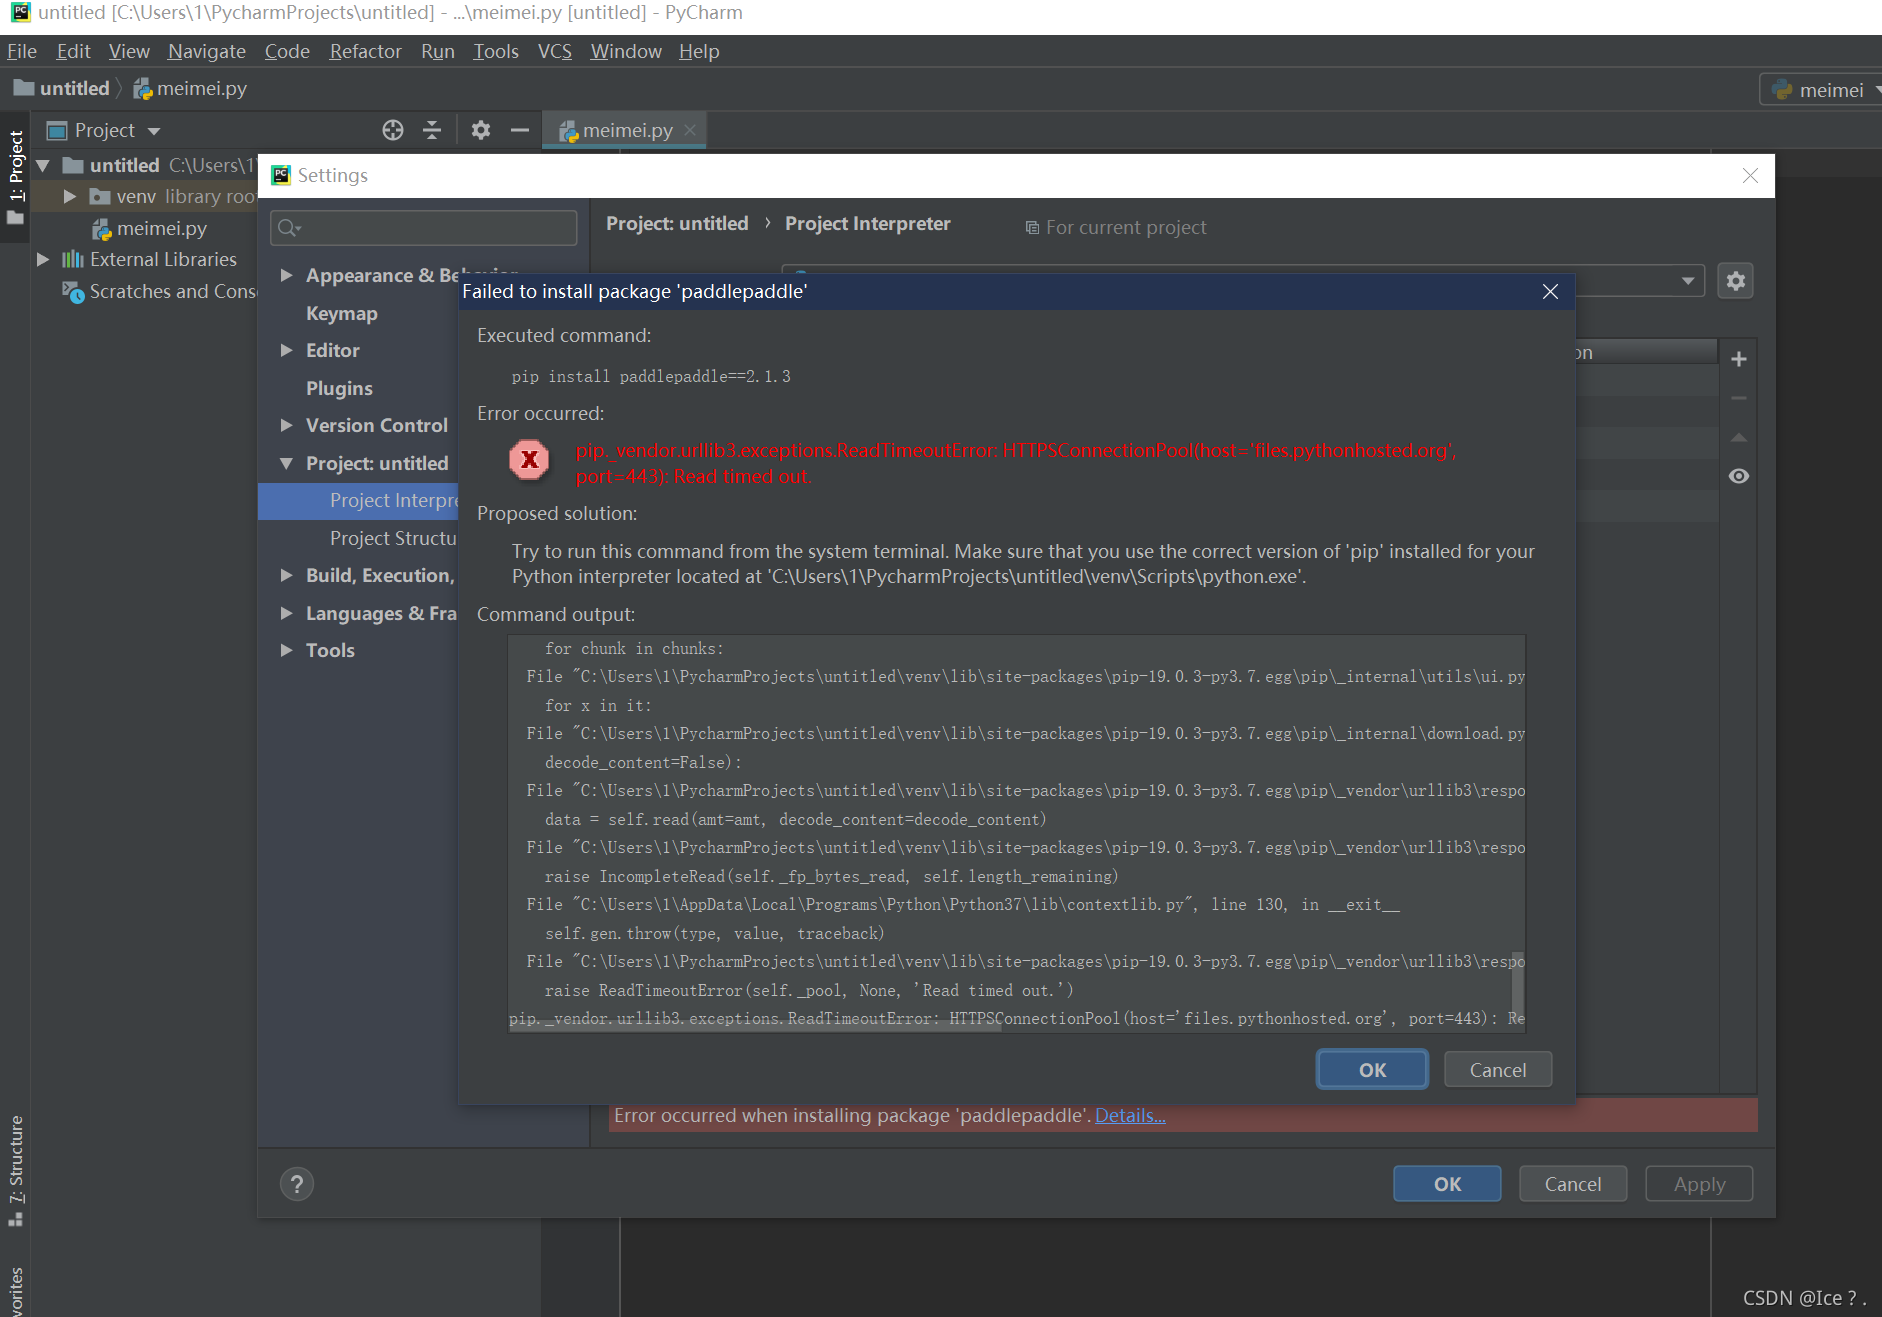The width and height of the screenshot is (1882, 1317).
Task: Open the Help menu
Action: click(699, 51)
